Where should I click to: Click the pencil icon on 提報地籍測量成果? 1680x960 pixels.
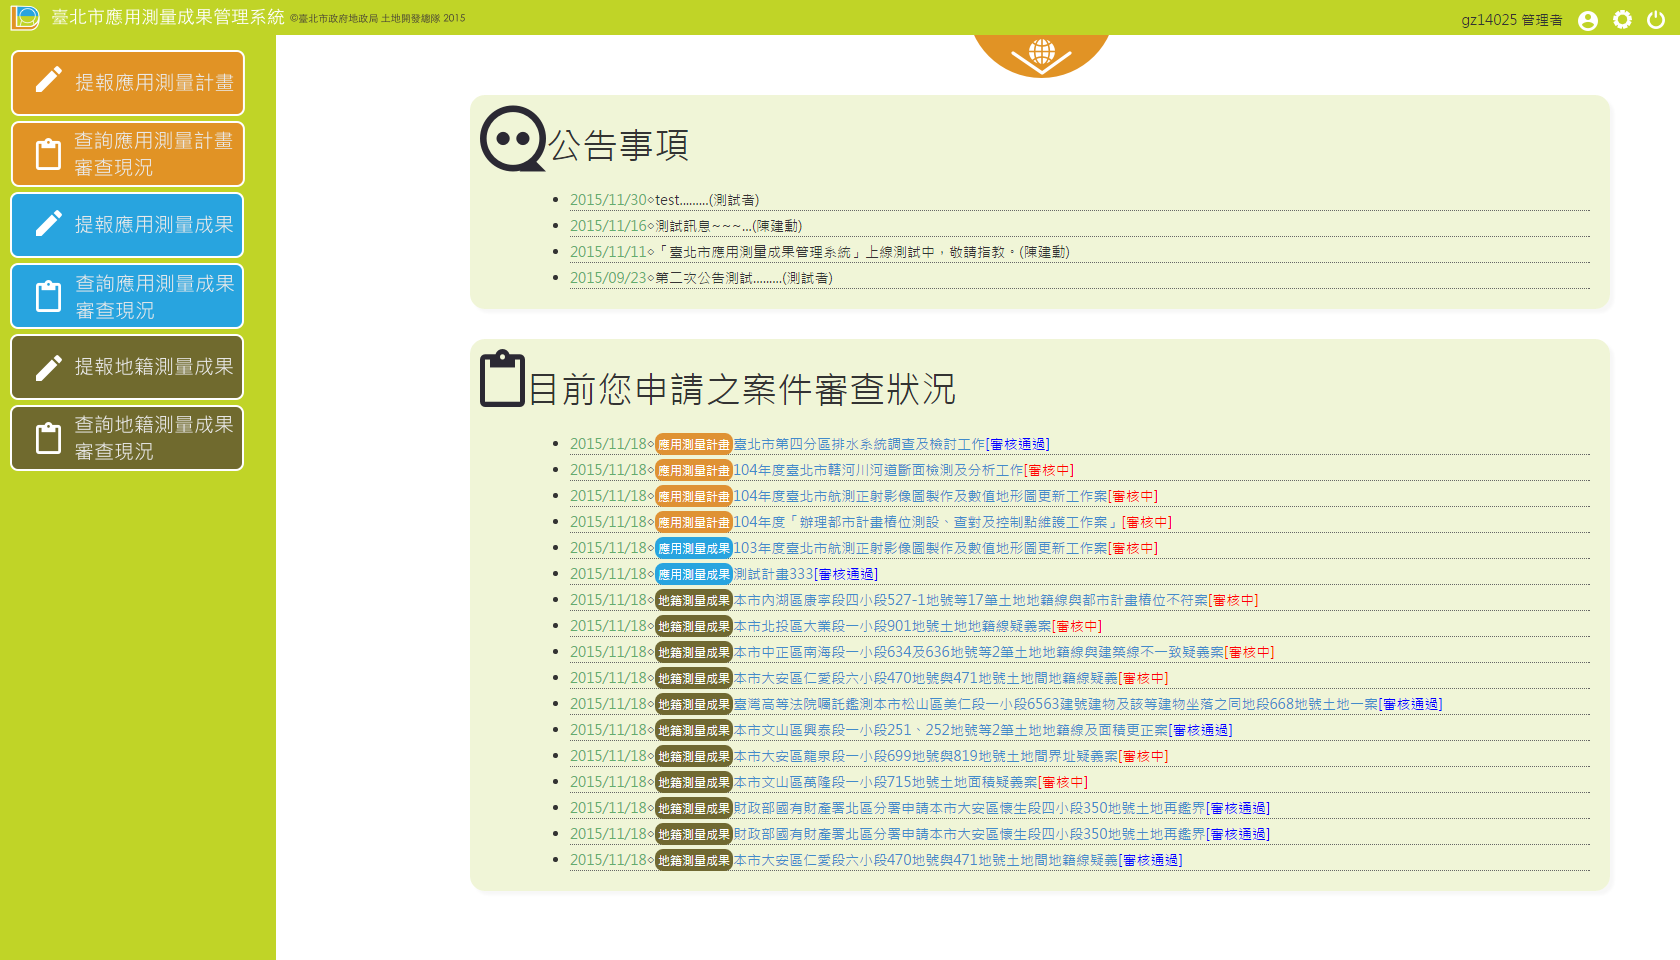point(49,368)
